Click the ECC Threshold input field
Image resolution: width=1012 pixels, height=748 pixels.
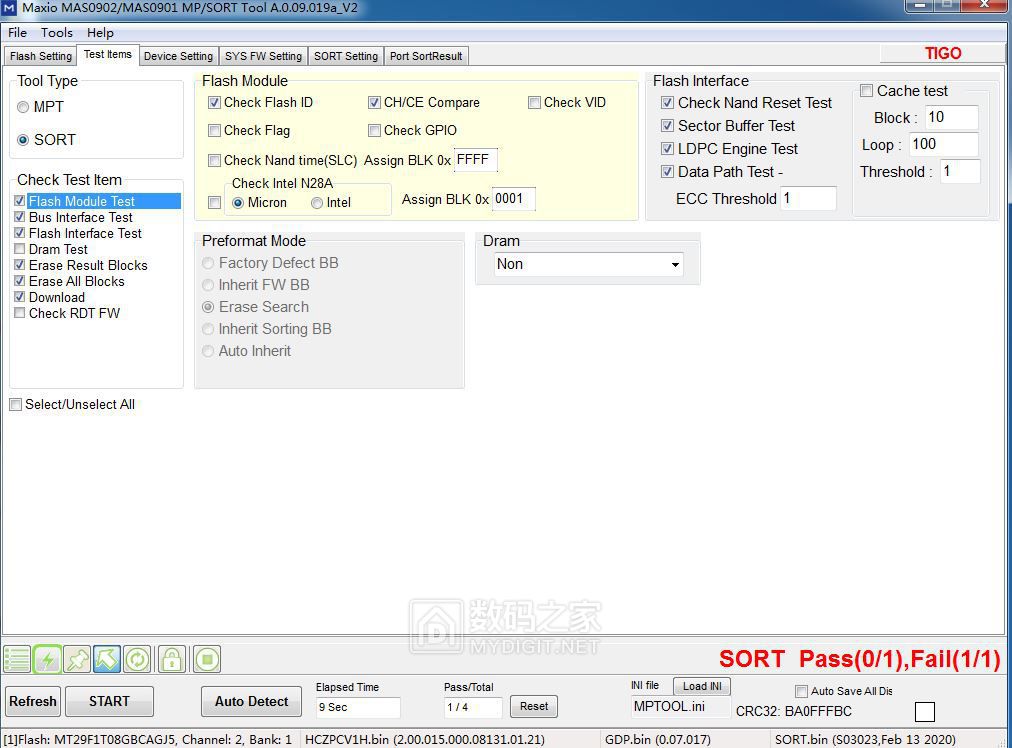click(x=807, y=198)
